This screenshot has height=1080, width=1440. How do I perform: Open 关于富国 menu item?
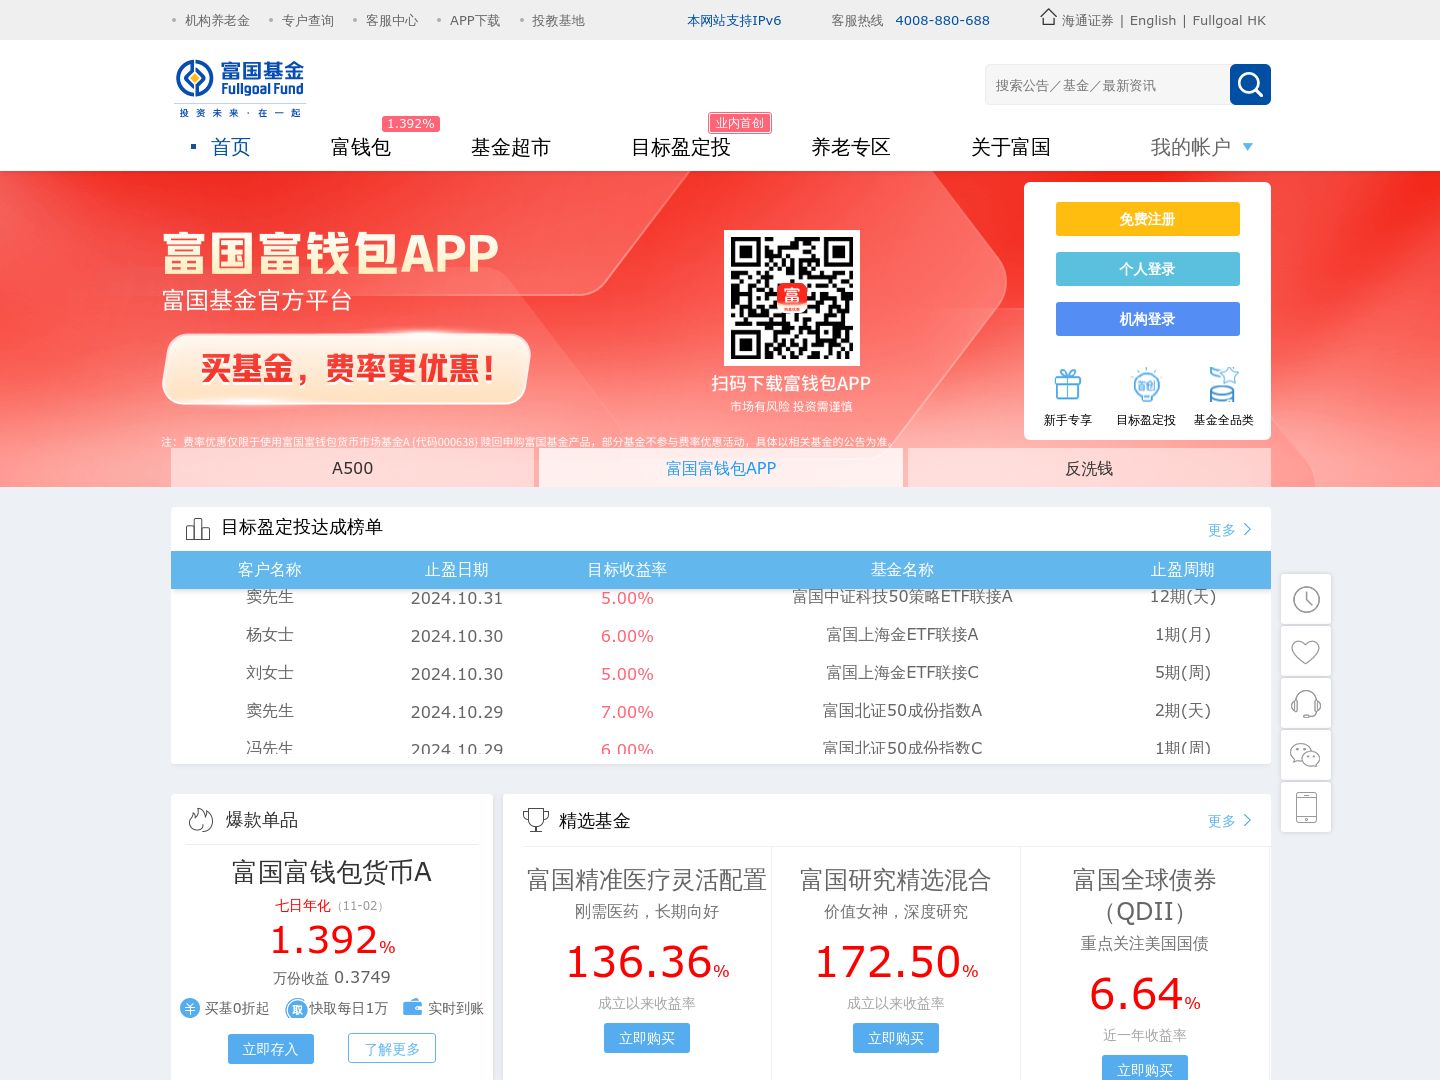[1011, 147]
